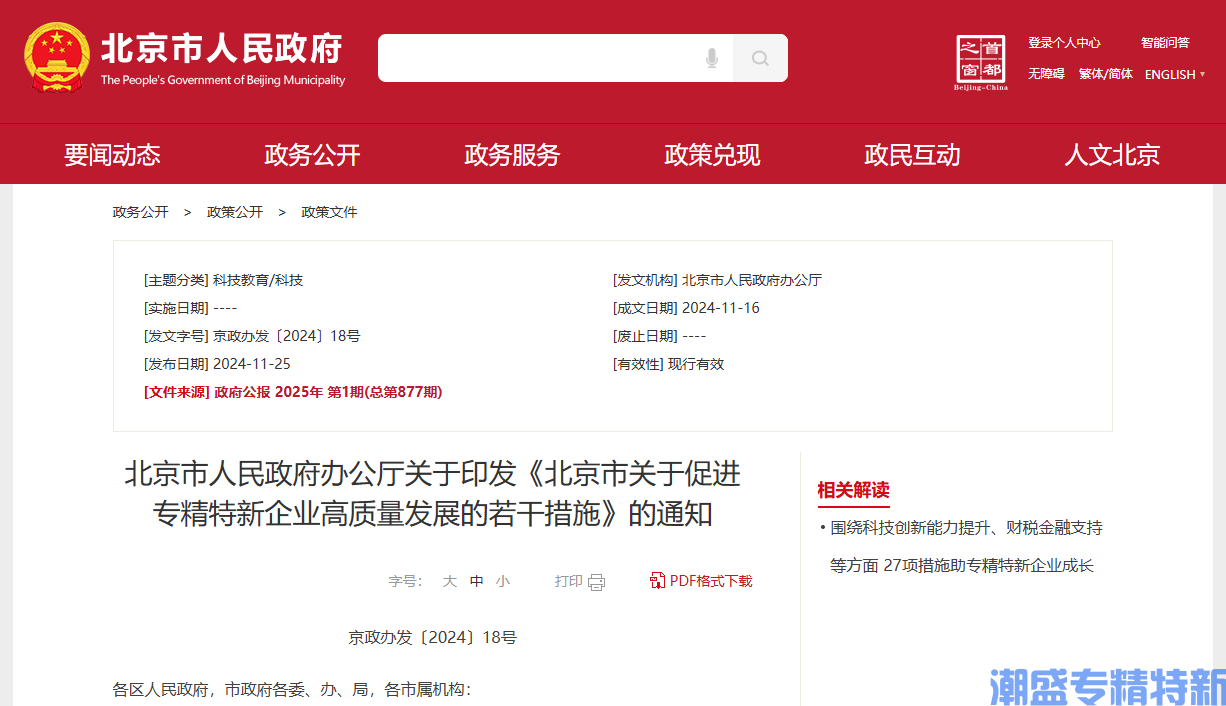Image resolution: width=1226 pixels, height=706 pixels.
Task: Open the 政务服务 menu
Action: [512, 155]
